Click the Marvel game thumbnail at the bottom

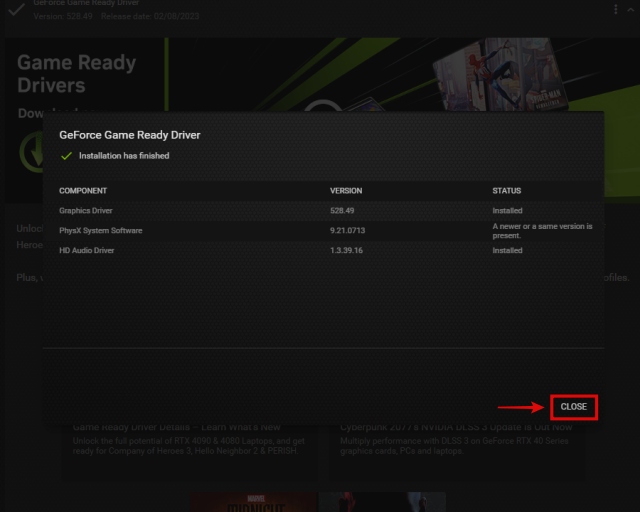[x=254, y=502]
